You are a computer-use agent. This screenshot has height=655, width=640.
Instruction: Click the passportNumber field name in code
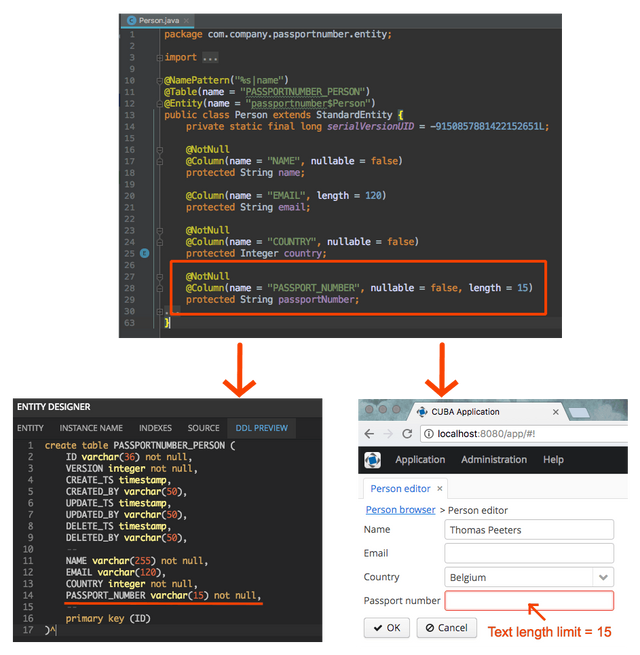(317, 300)
